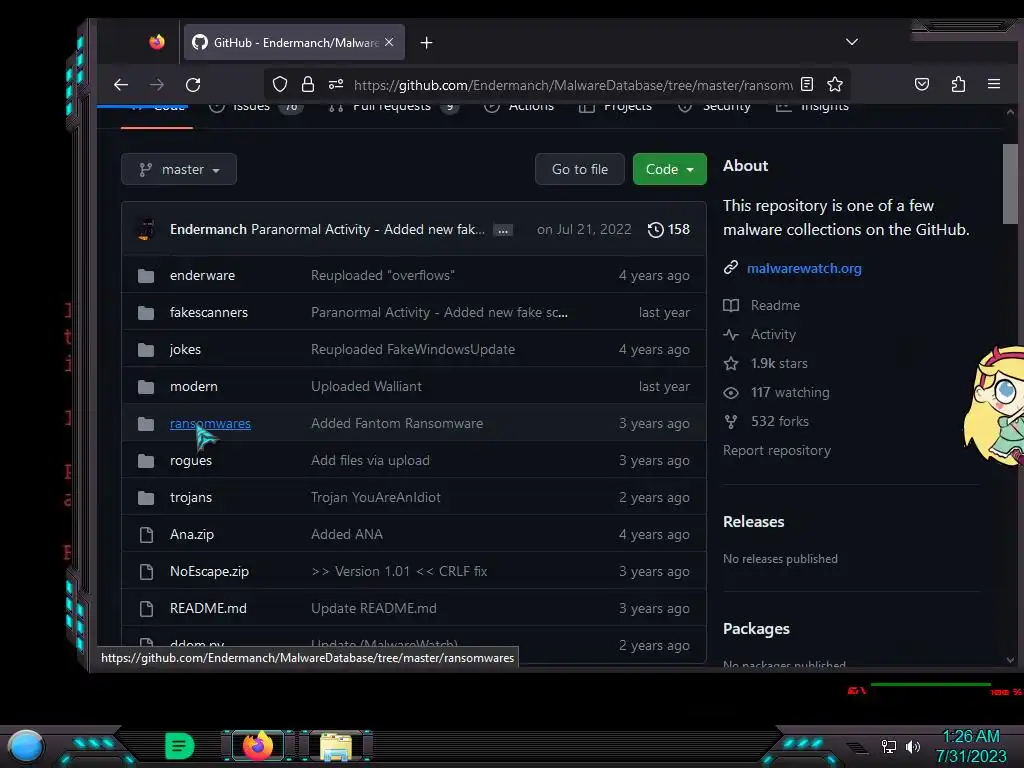Open site permissions icon in address bar

(336, 84)
